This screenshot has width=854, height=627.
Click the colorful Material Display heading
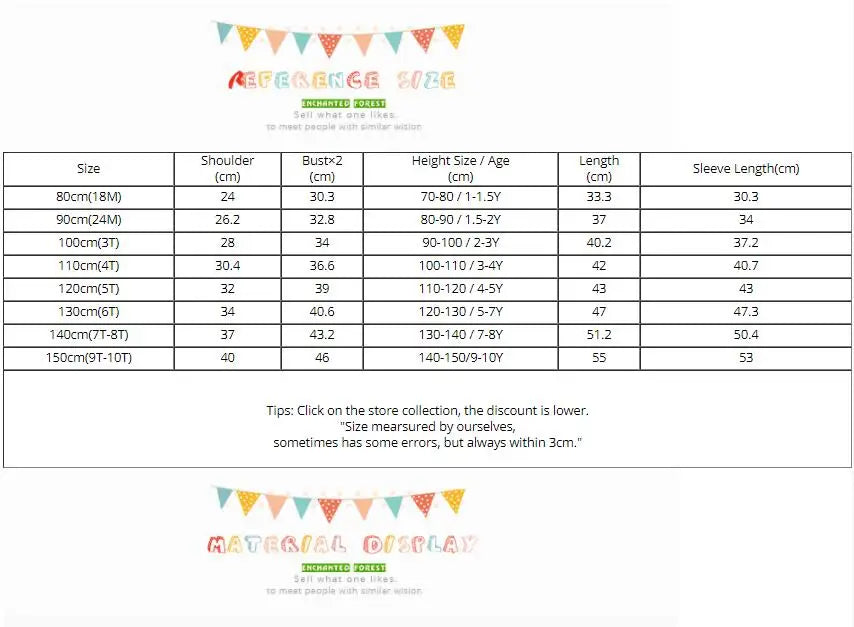point(342,545)
